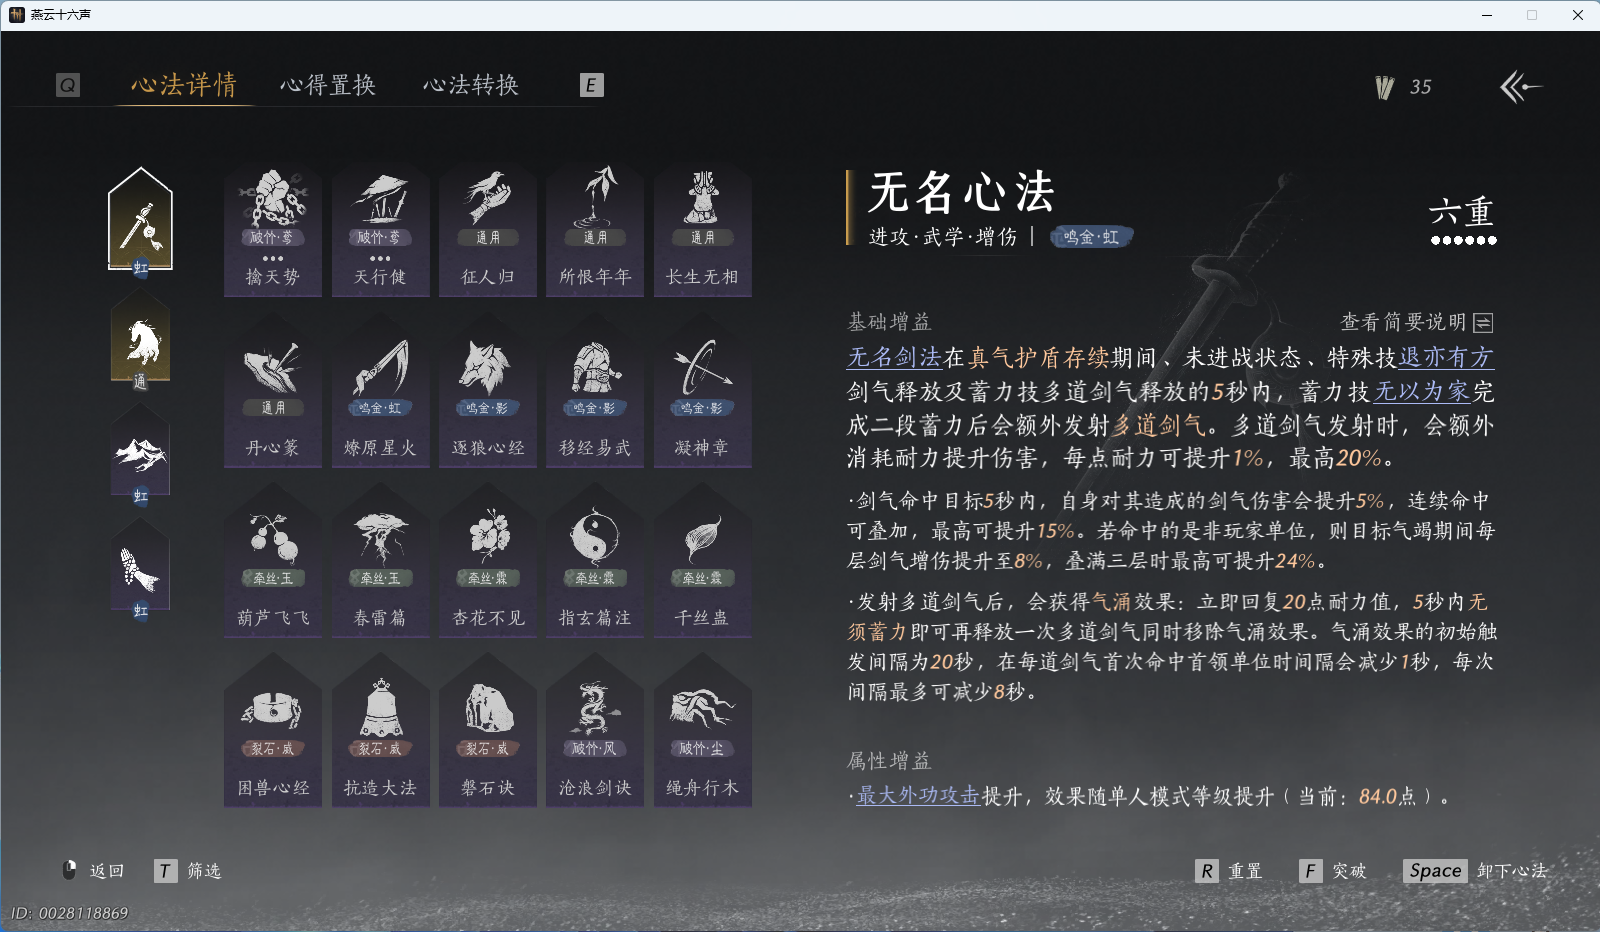Switch to the 心法转换 tab
The image size is (1600, 932).
473,85
